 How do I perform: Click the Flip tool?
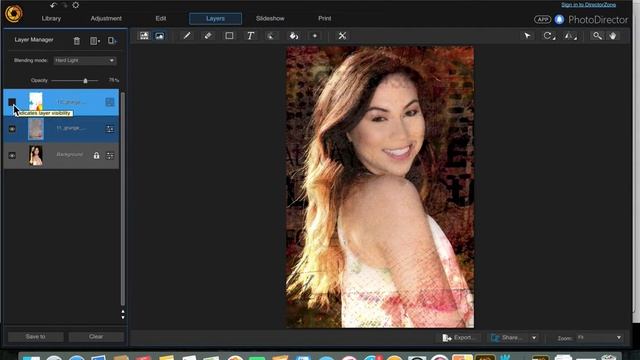pos(570,36)
